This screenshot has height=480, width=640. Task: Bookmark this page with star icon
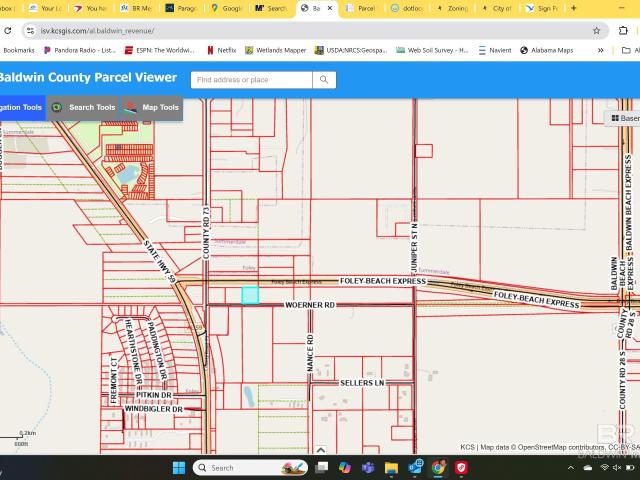(597, 31)
